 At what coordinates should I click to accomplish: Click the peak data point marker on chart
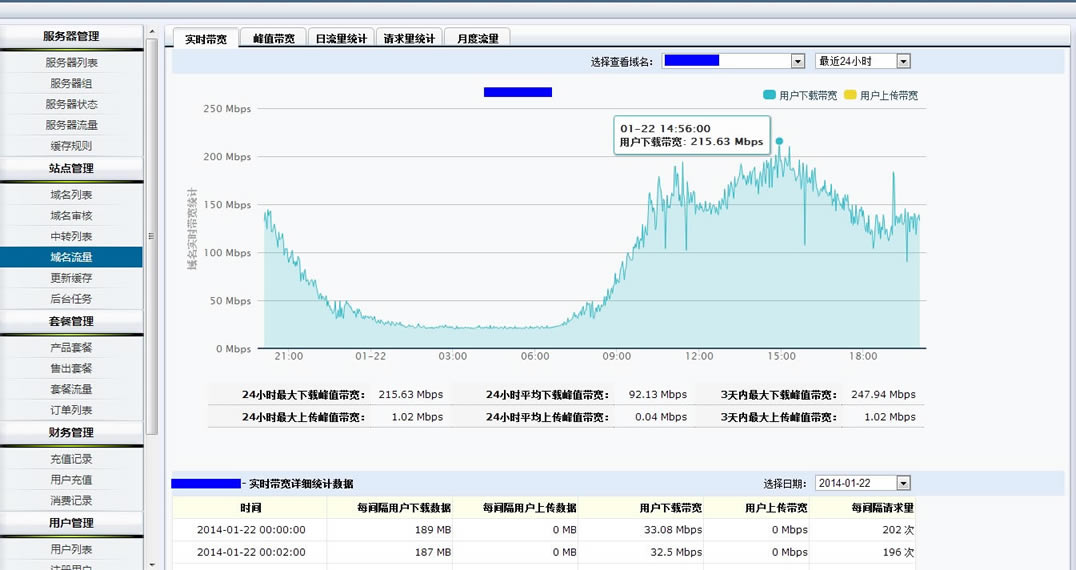coord(779,141)
